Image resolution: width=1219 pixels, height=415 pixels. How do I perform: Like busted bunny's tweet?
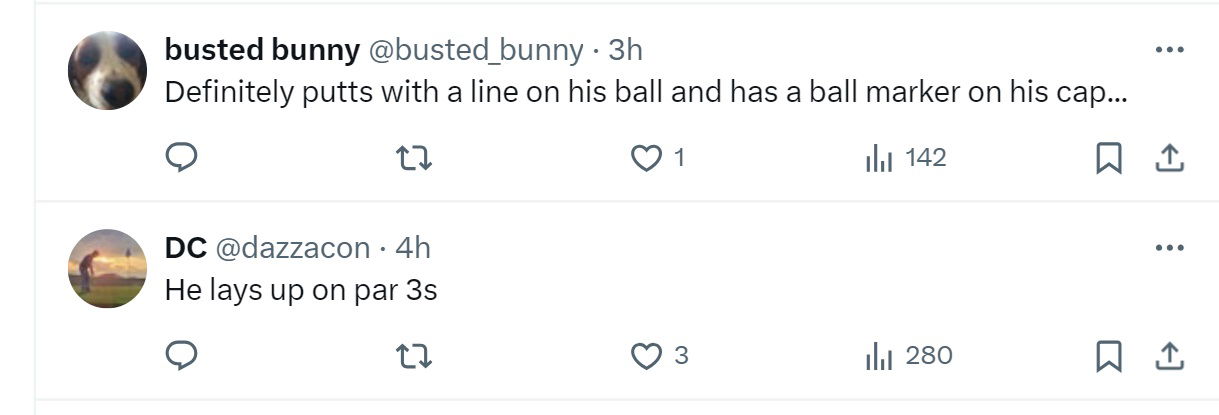click(648, 158)
